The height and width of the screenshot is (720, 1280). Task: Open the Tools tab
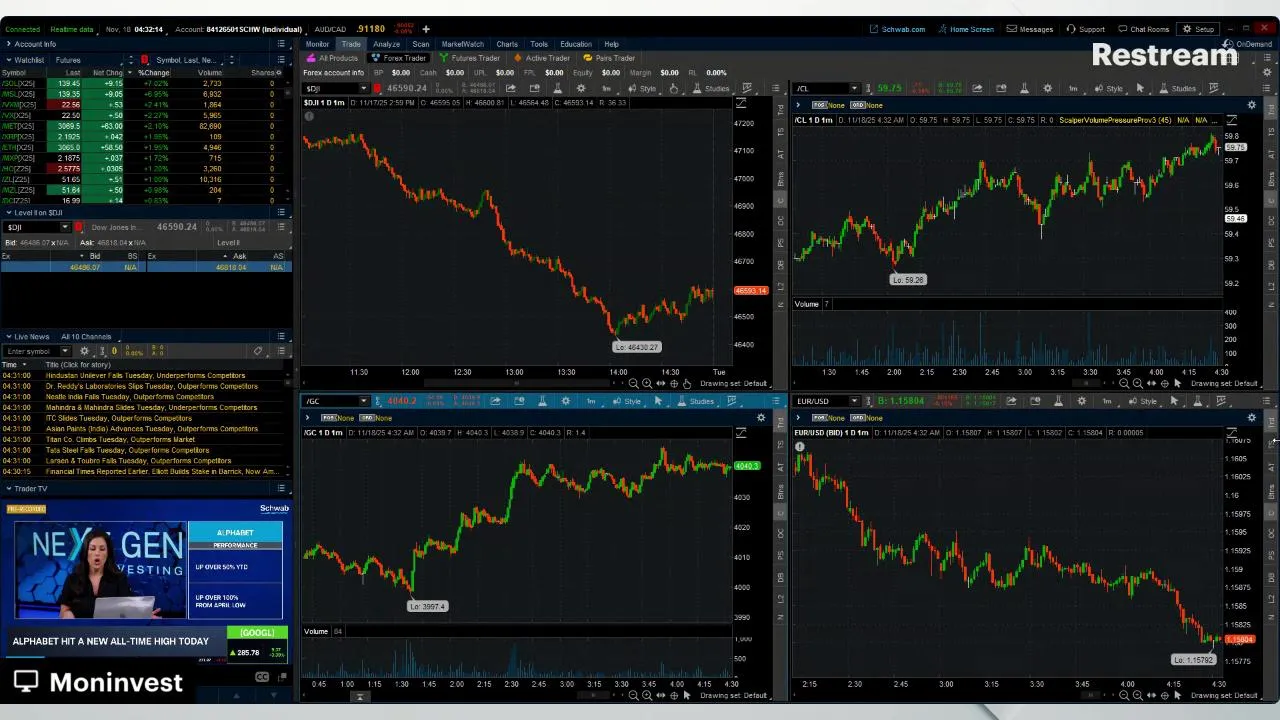(539, 44)
